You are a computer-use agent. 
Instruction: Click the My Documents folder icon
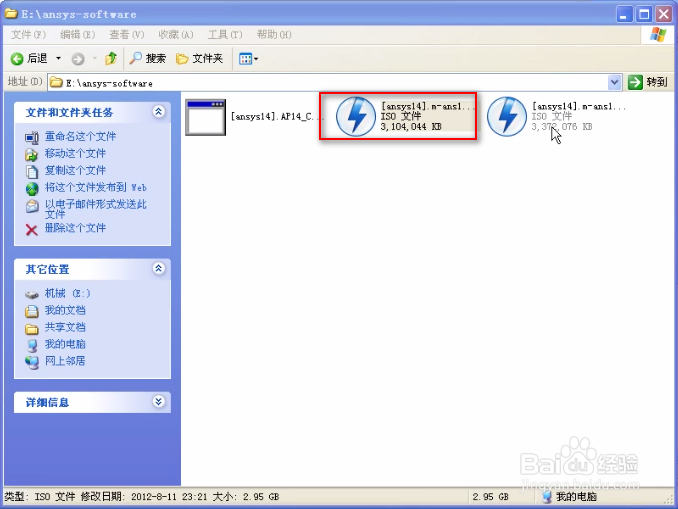pyautogui.click(x=32, y=311)
